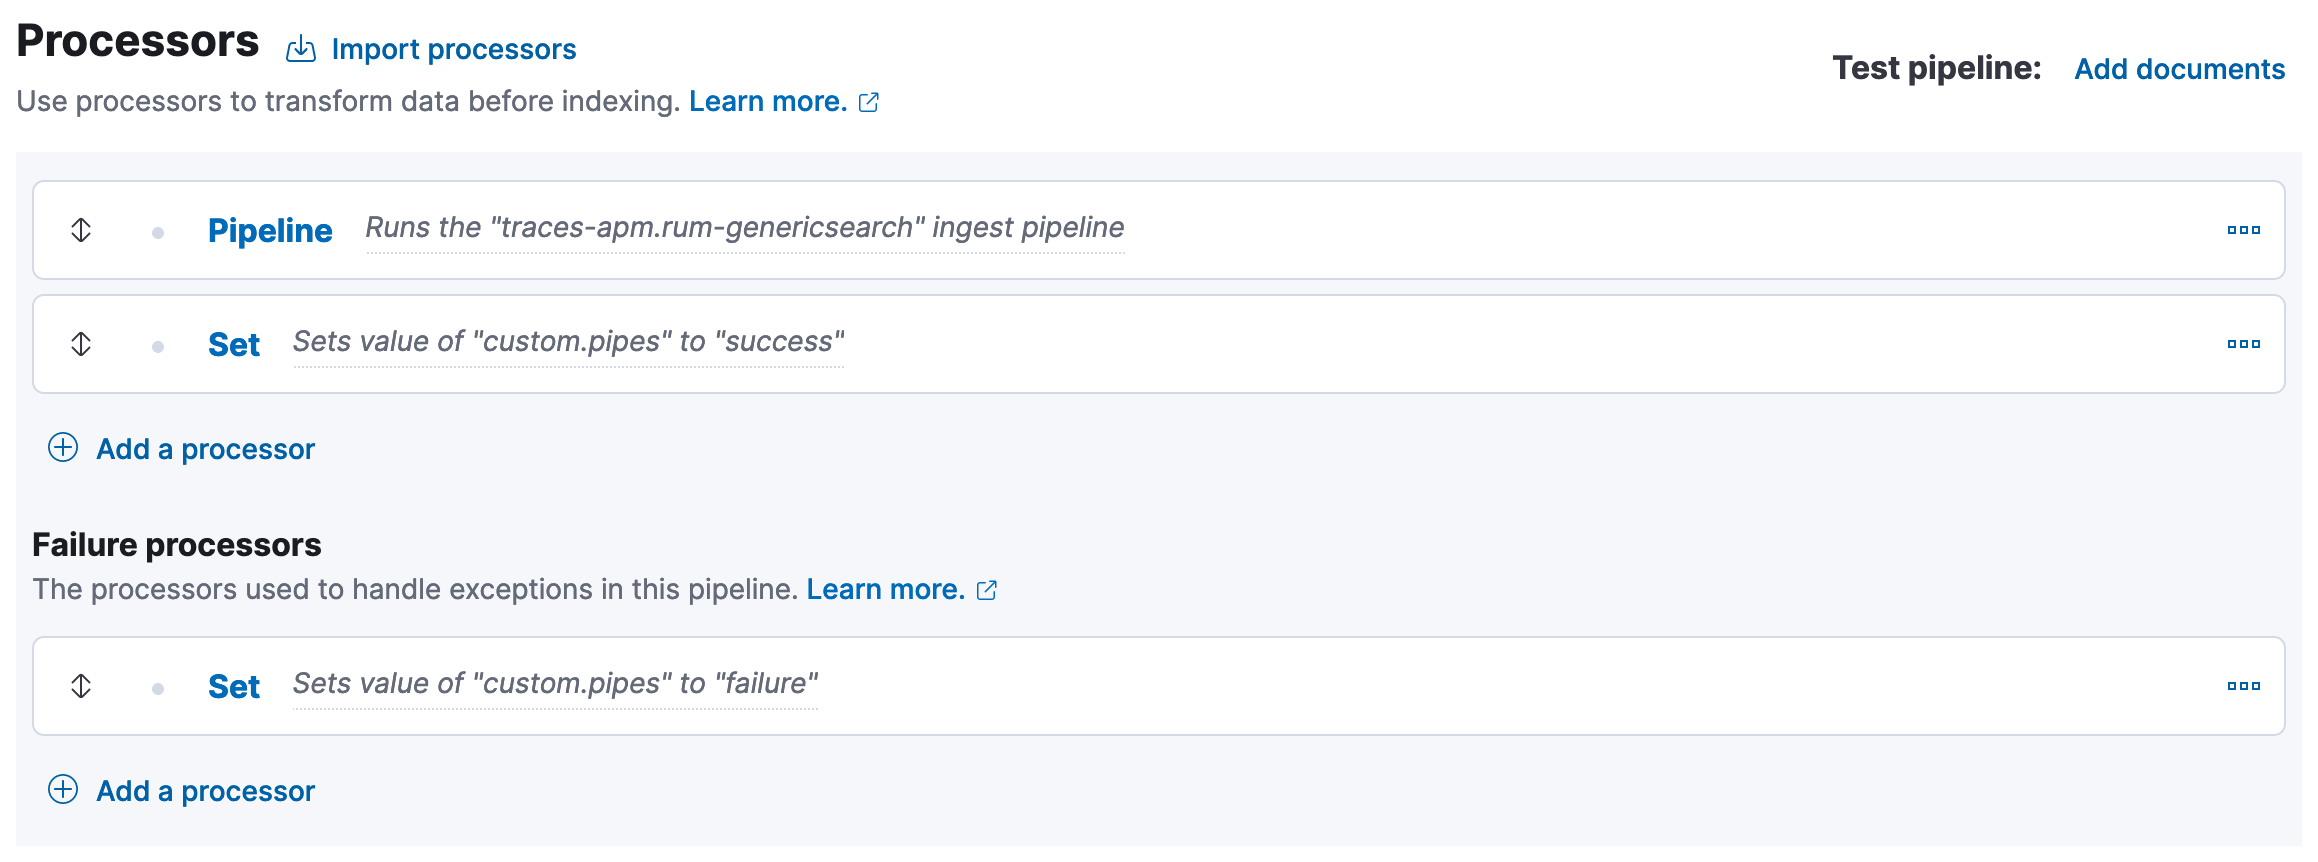Open Learn more link under Processors heading

click(x=767, y=101)
